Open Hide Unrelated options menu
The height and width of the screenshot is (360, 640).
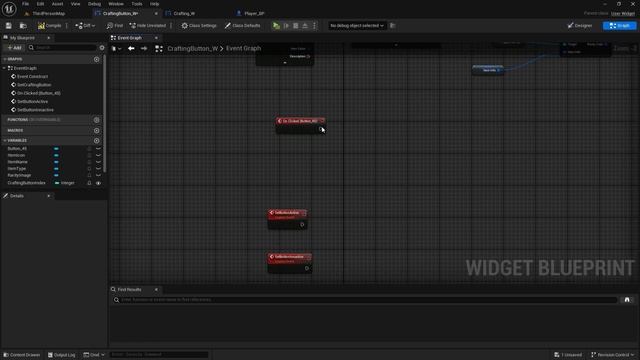pyautogui.click(x=171, y=26)
